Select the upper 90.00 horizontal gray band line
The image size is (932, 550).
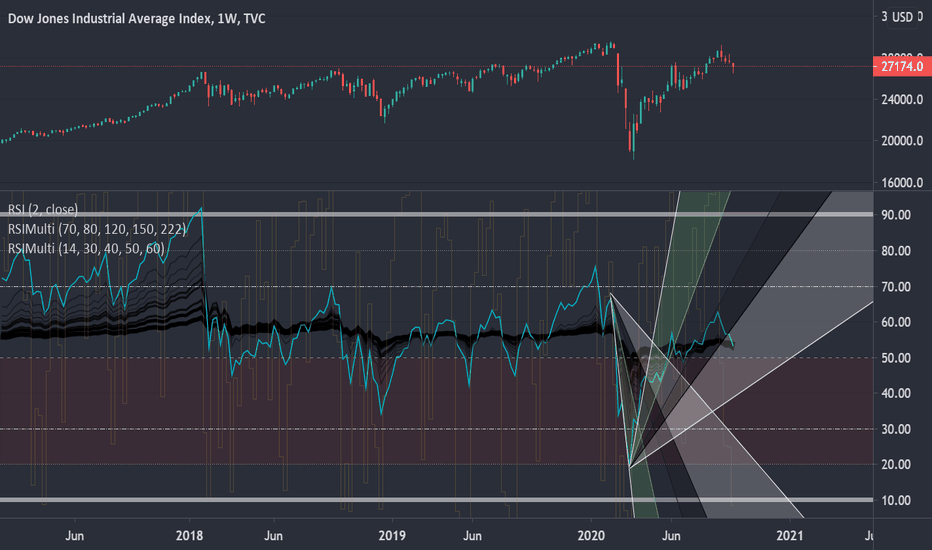[436, 215]
